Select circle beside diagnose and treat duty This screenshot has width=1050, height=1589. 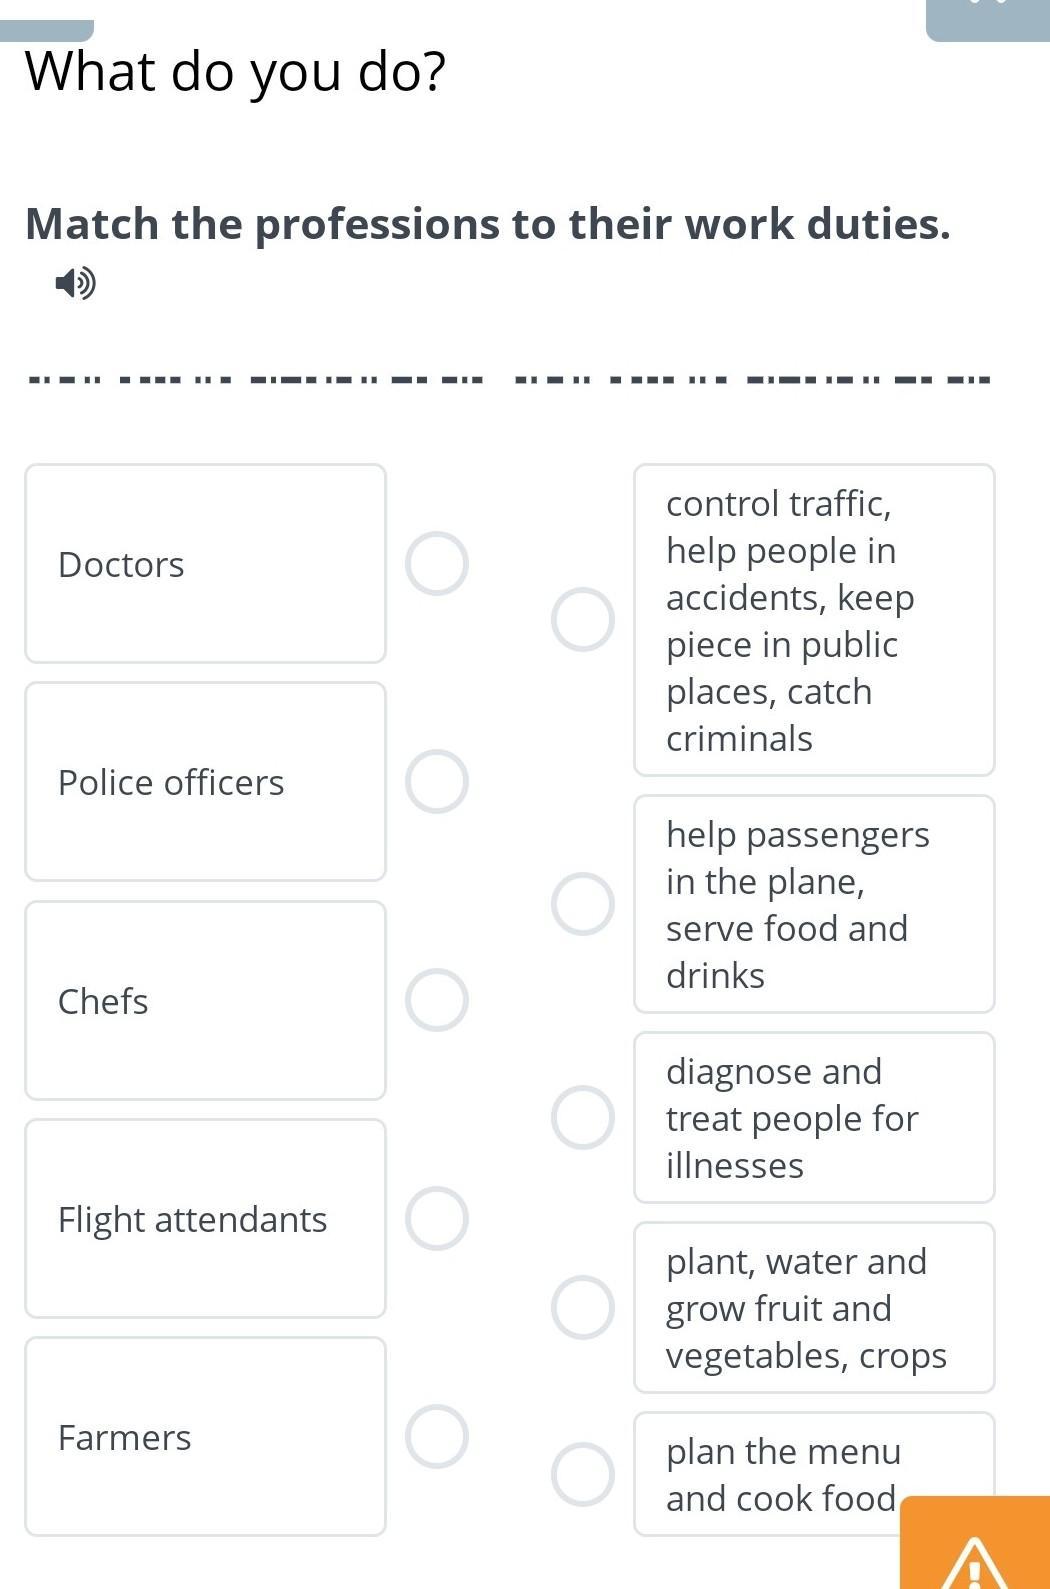click(x=583, y=1117)
